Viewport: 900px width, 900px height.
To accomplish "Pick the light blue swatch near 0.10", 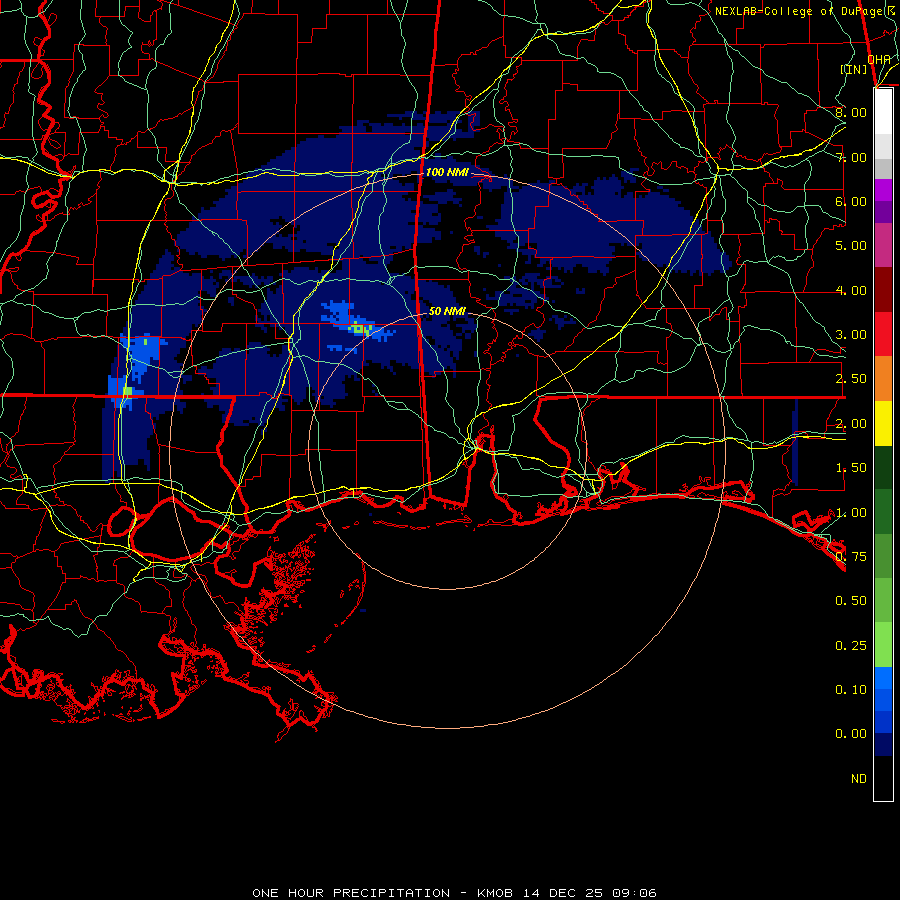I will 883,678.
